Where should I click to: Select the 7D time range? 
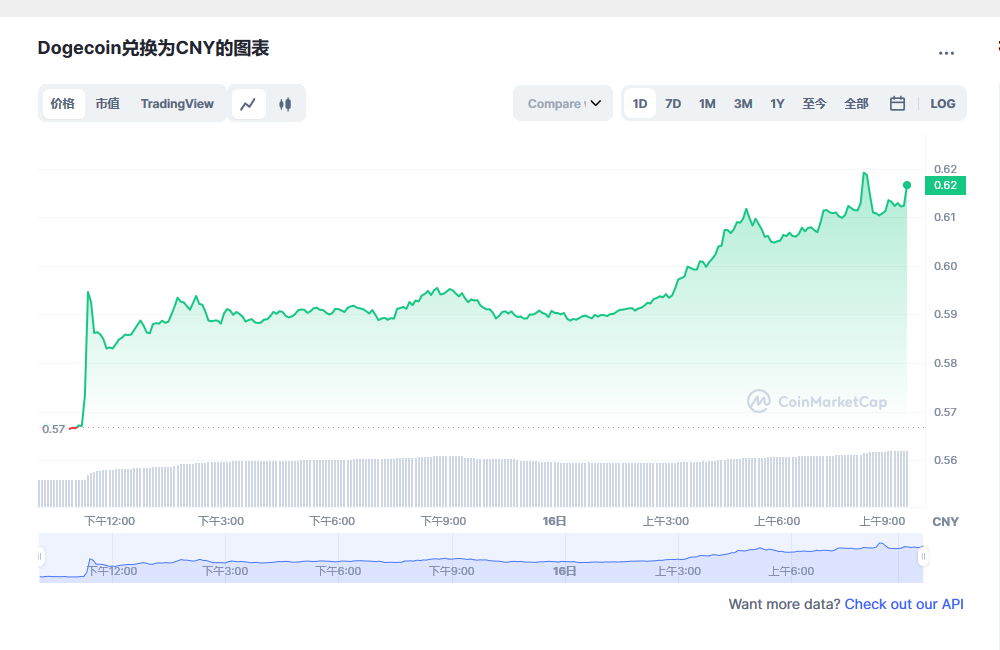(673, 104)
